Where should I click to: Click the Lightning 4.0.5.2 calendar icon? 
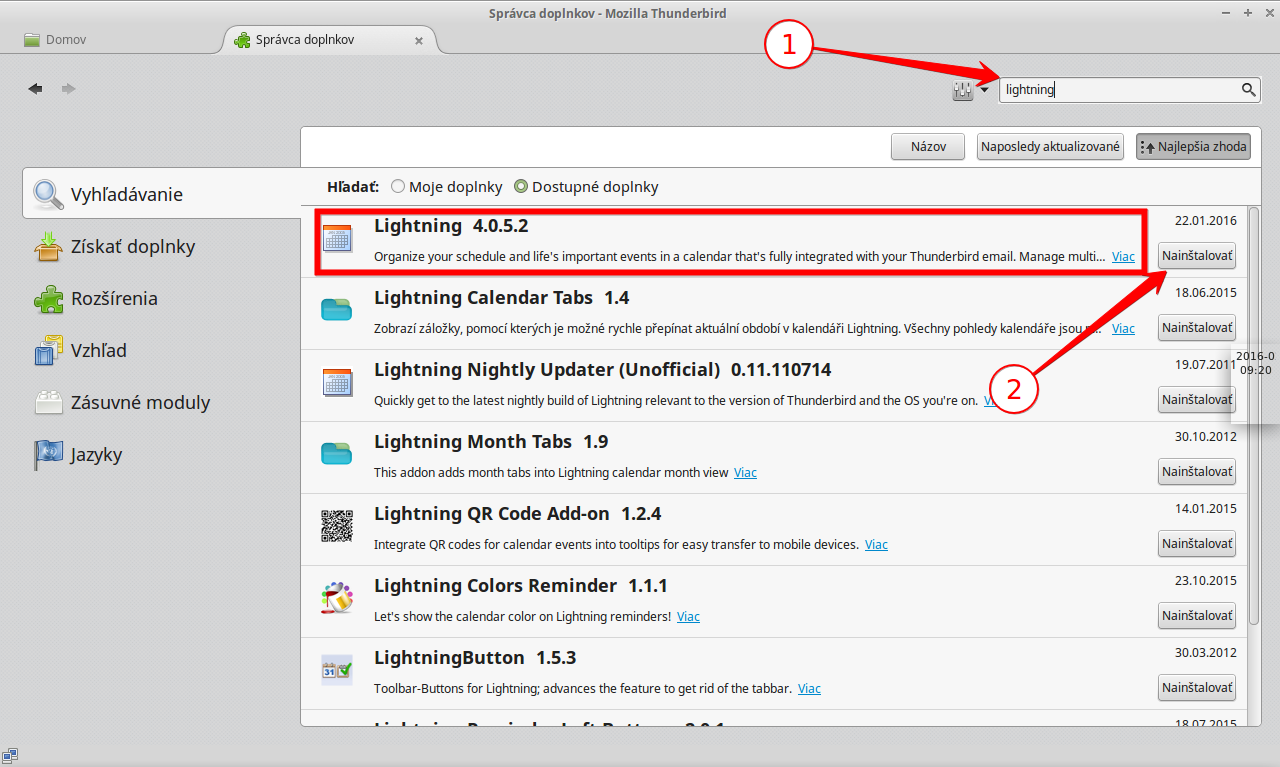click(x=337, y=238)
